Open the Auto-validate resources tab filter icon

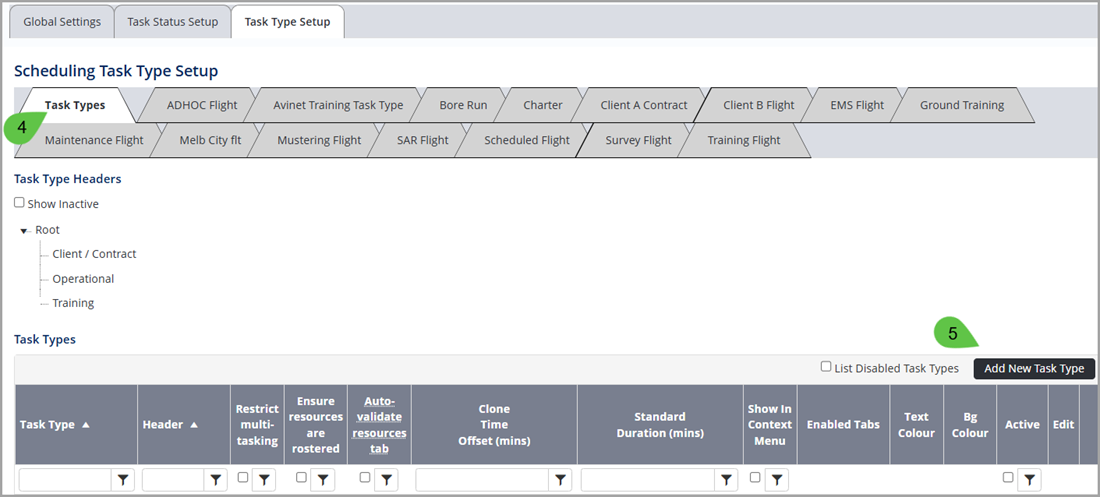(x=386, y=481)
